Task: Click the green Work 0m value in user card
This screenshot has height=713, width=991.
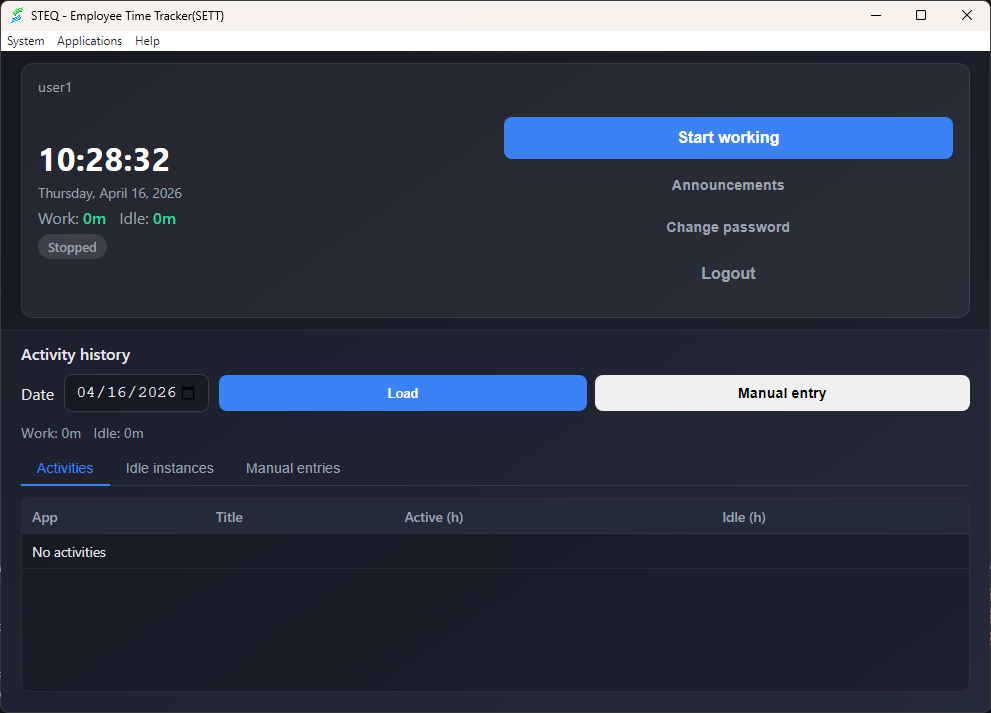Action: 94,219
